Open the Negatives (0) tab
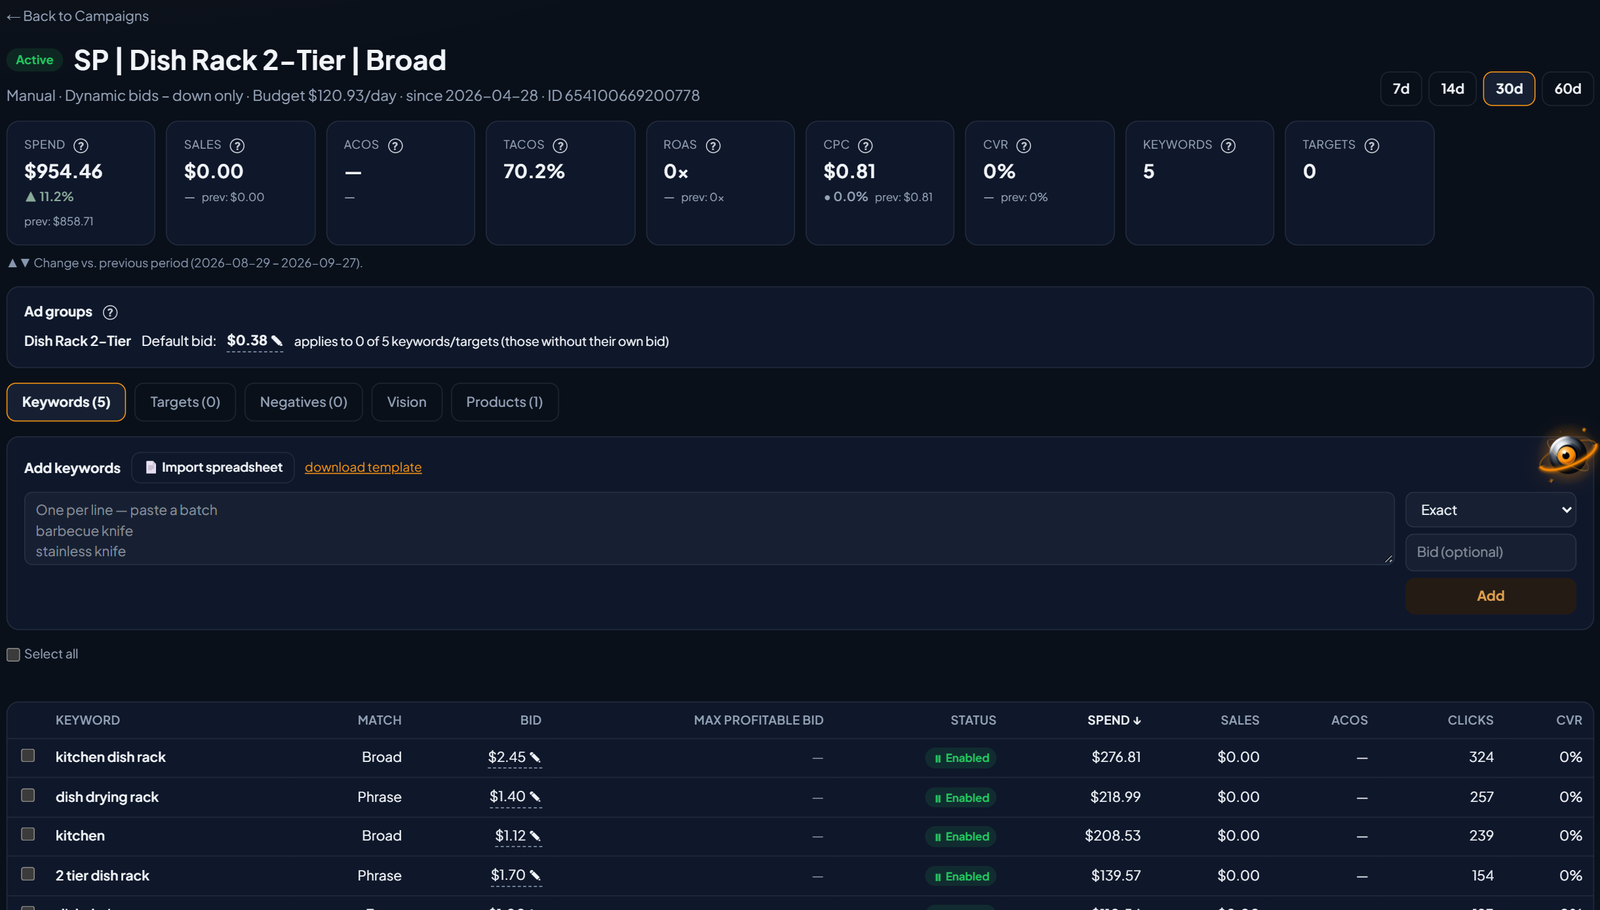The image size is (1600, 910). coord(303,402)
